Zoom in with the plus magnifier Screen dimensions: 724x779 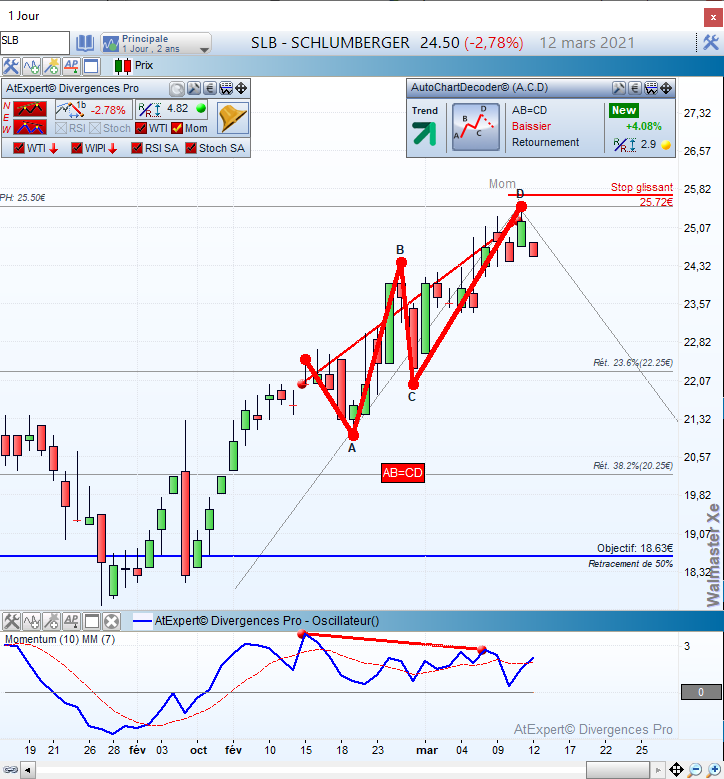coord(714,770)
